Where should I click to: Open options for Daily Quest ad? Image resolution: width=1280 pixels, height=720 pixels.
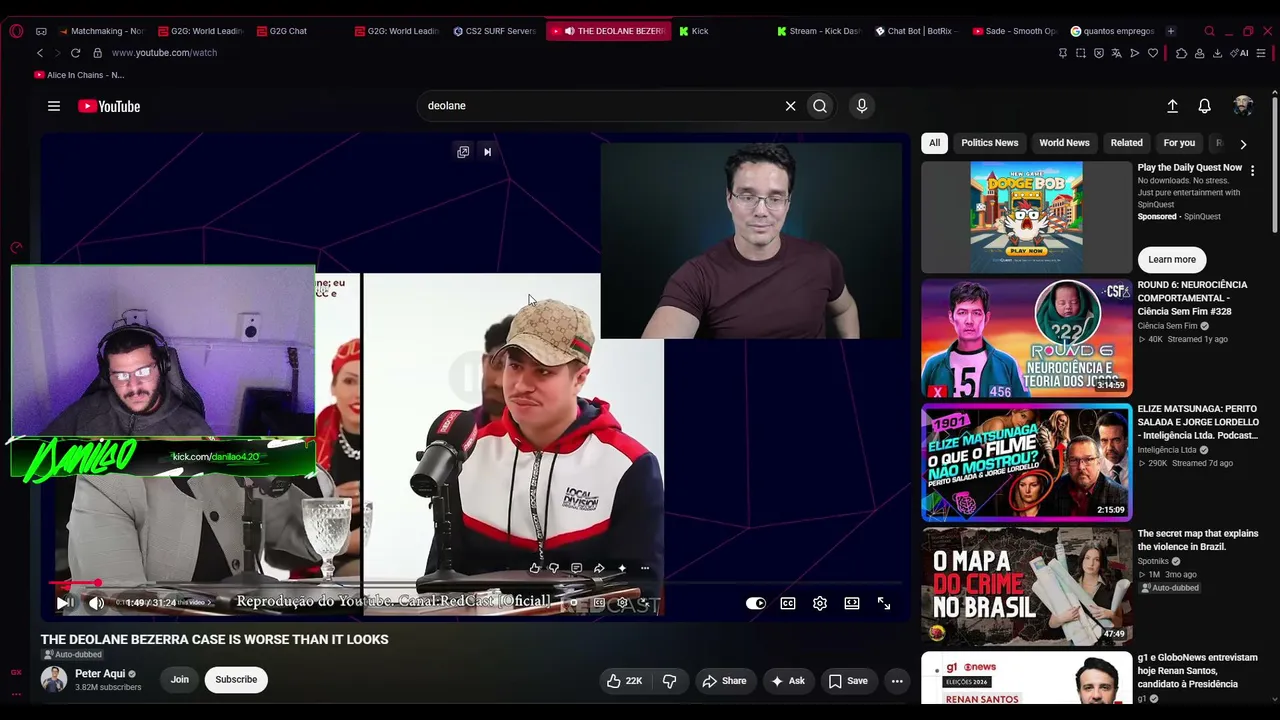coord(1252,171)
